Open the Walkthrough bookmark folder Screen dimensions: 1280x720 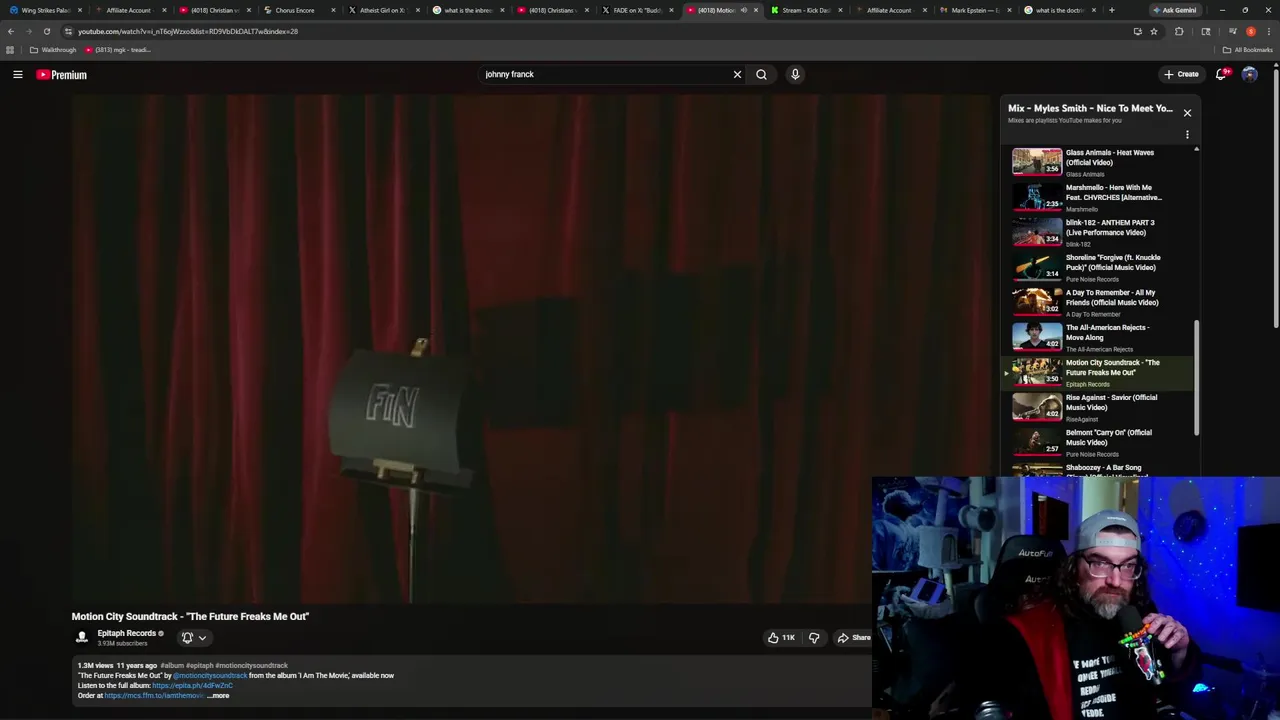click(x=53, y=50)
